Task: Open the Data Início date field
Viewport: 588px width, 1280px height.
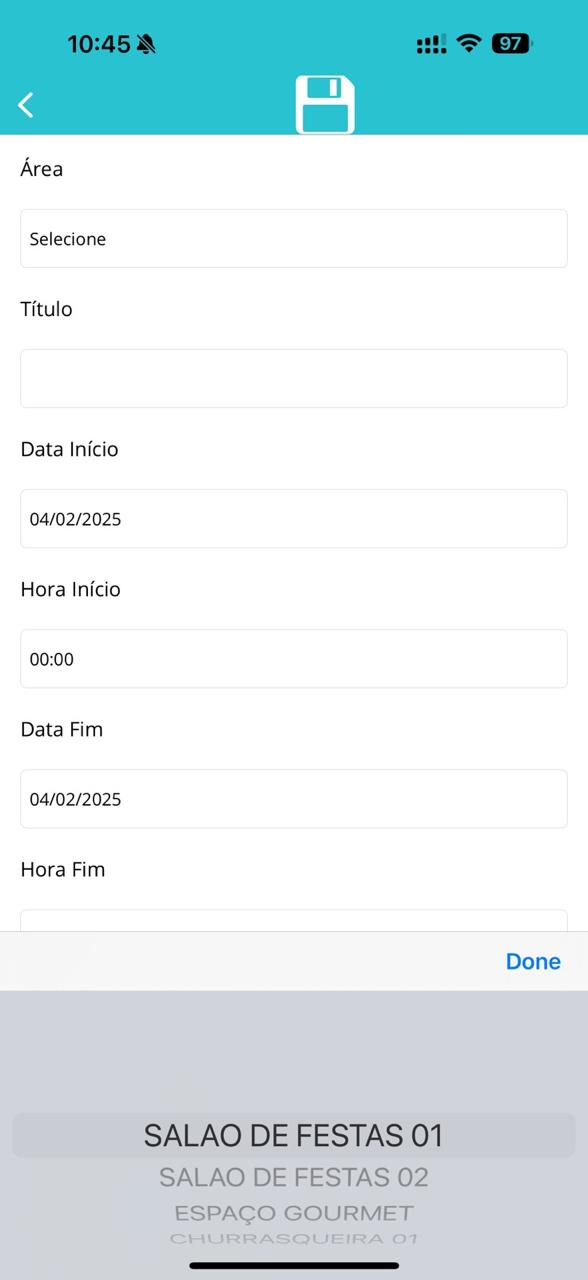Action: [294, 518]
